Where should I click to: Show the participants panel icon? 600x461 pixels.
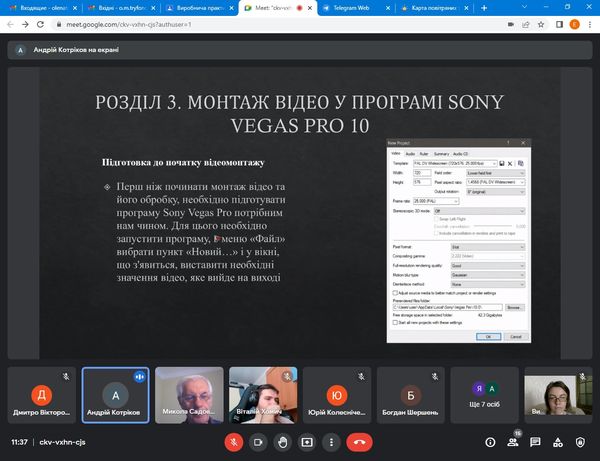click(x=513, y=442)
